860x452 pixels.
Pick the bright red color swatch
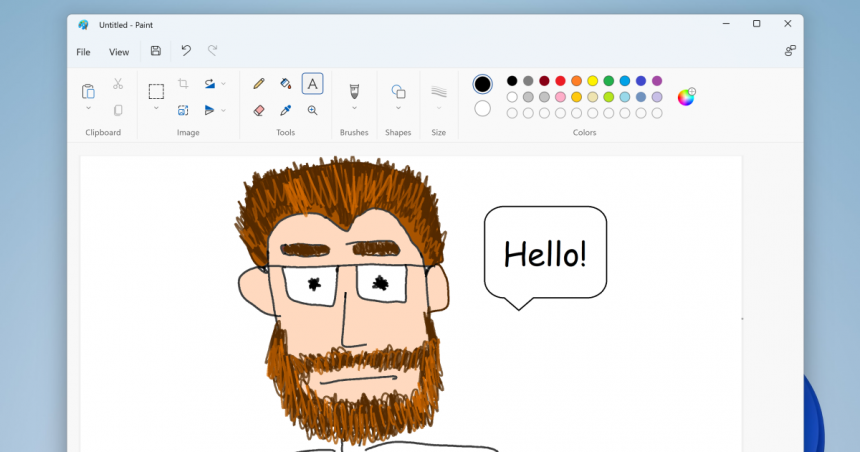point(560,81)
